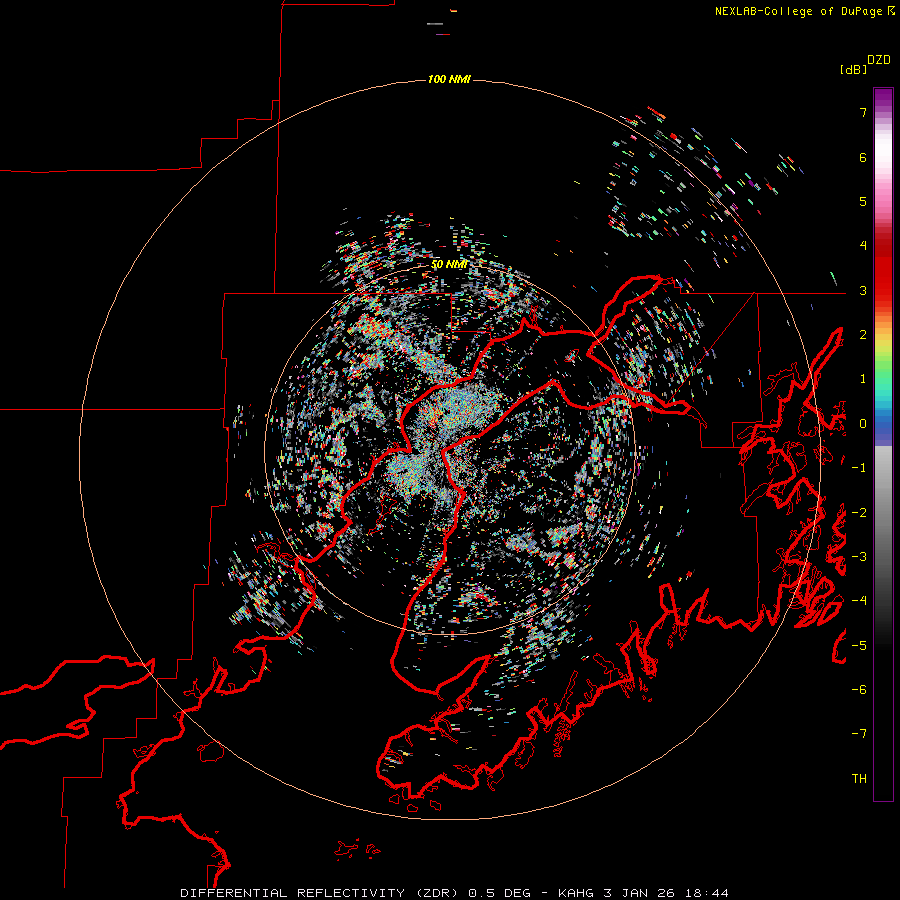This screenshot has width=900, height=900.
Task: Click the -7 value on the color scale
Action: coord(859,734)
